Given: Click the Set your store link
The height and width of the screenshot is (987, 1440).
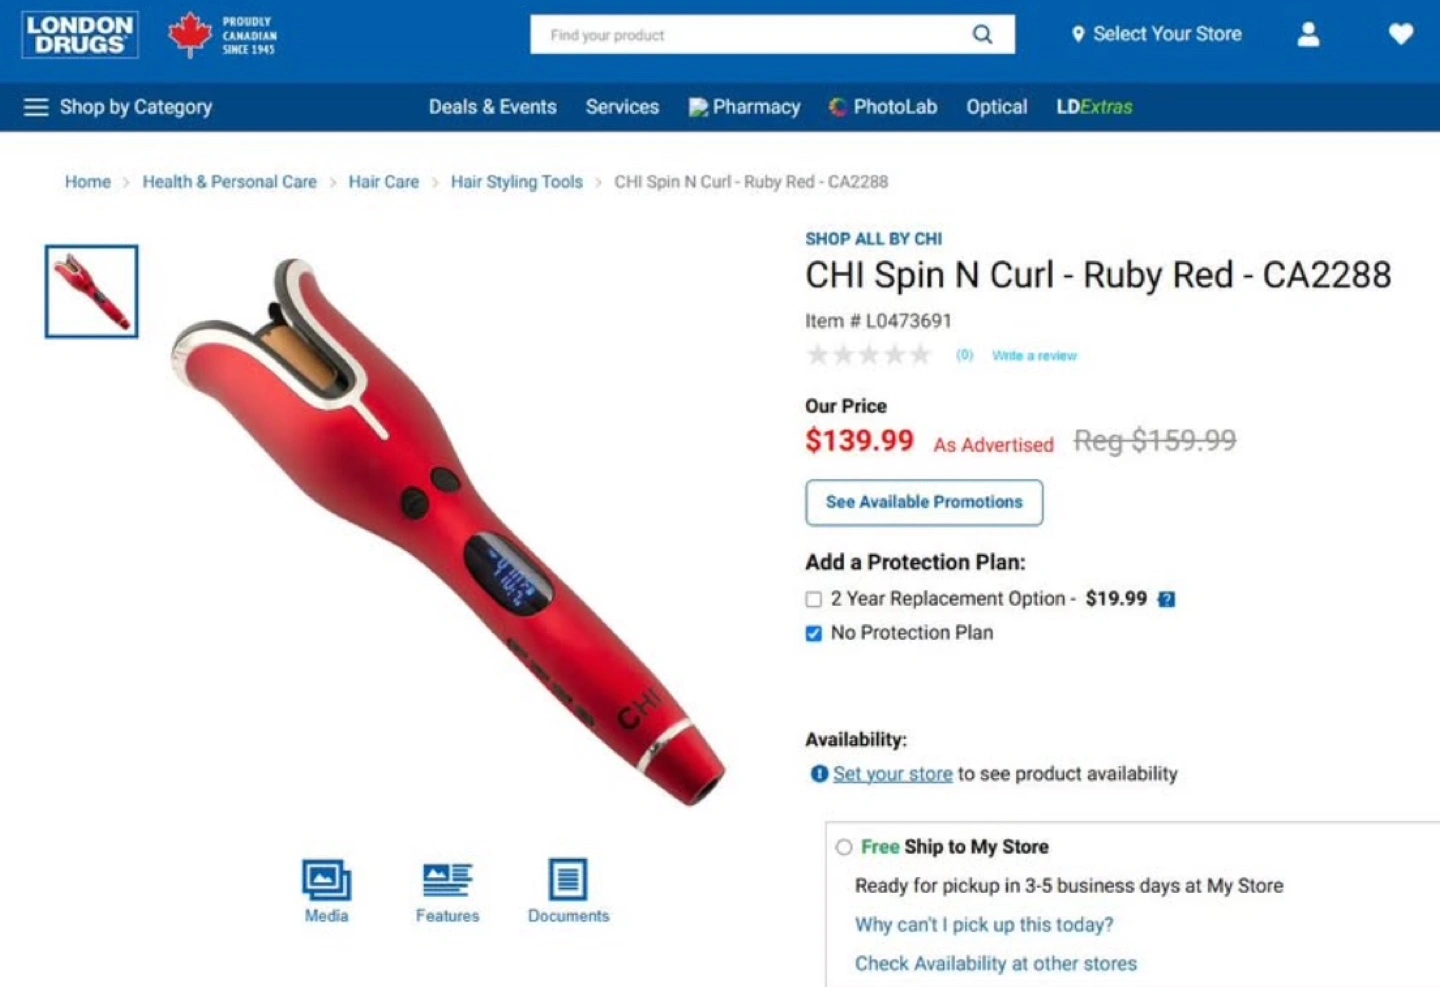Looking at the screenshot, I should pyautogui.click(x=892, y=774).
